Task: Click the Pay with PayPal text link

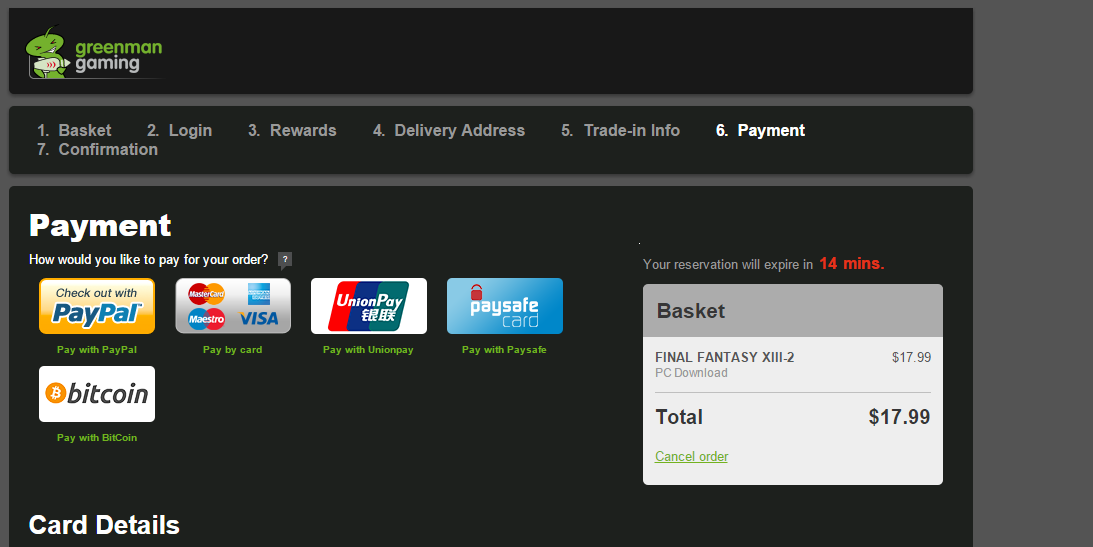Action: (x=97, y=350)
